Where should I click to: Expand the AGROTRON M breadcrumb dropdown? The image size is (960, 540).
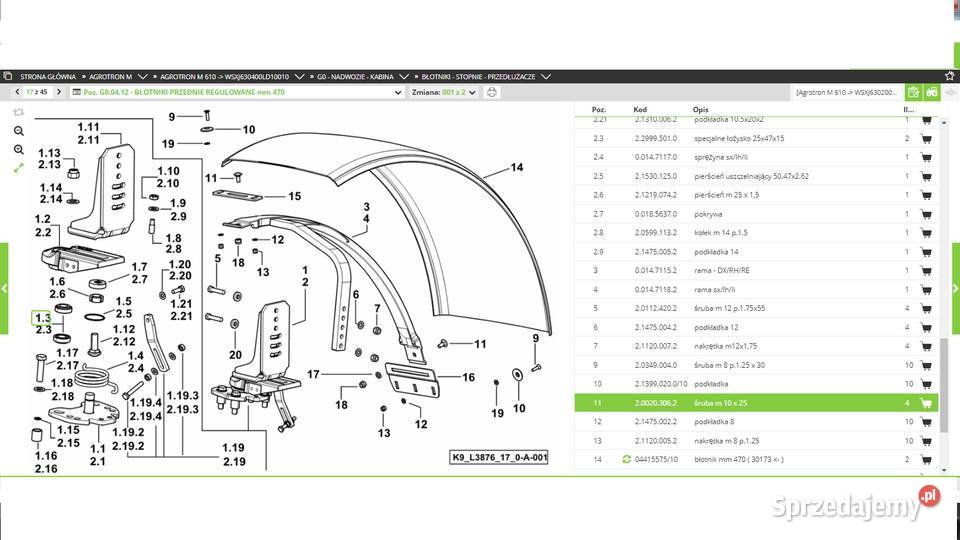point(143,77)
